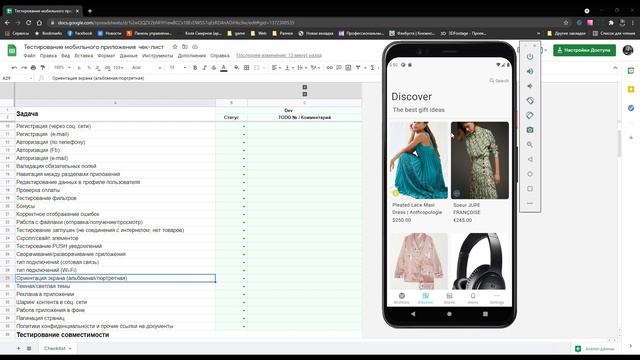The image size is (640, 360).
Task: Open the Вставка menu
Action: tap(84, 56)
